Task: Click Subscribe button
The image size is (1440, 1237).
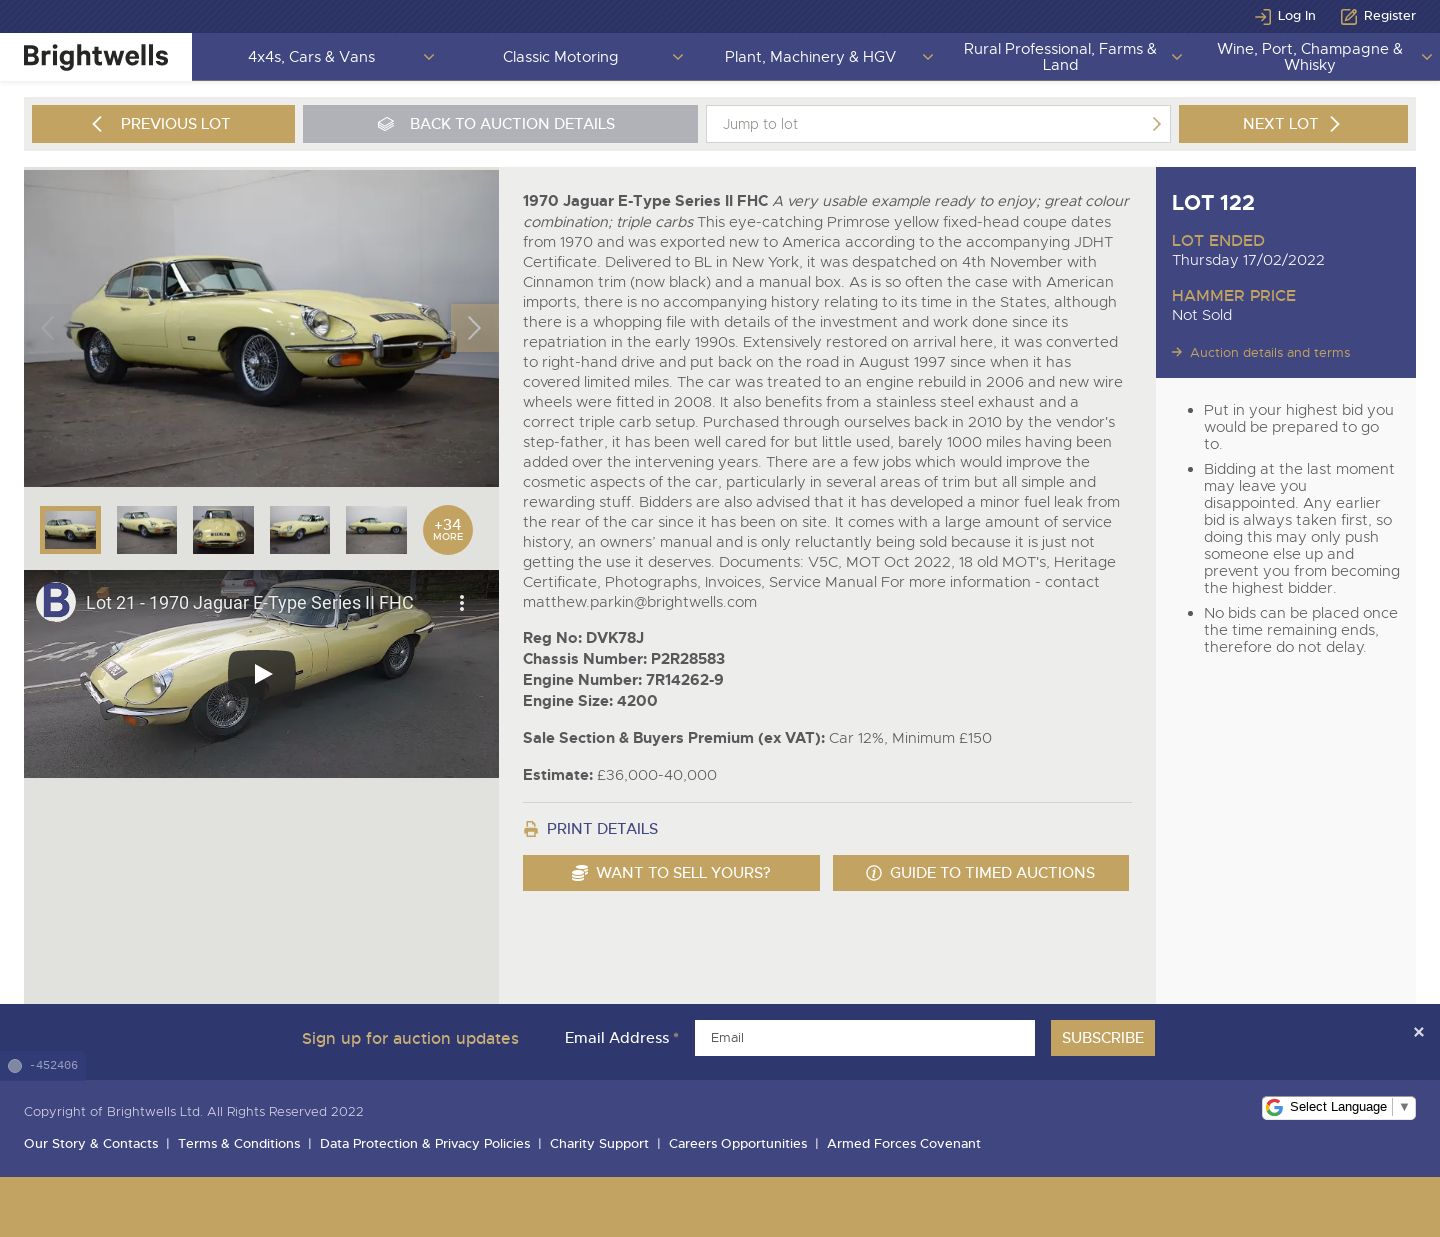Action: [1103, 1038]
